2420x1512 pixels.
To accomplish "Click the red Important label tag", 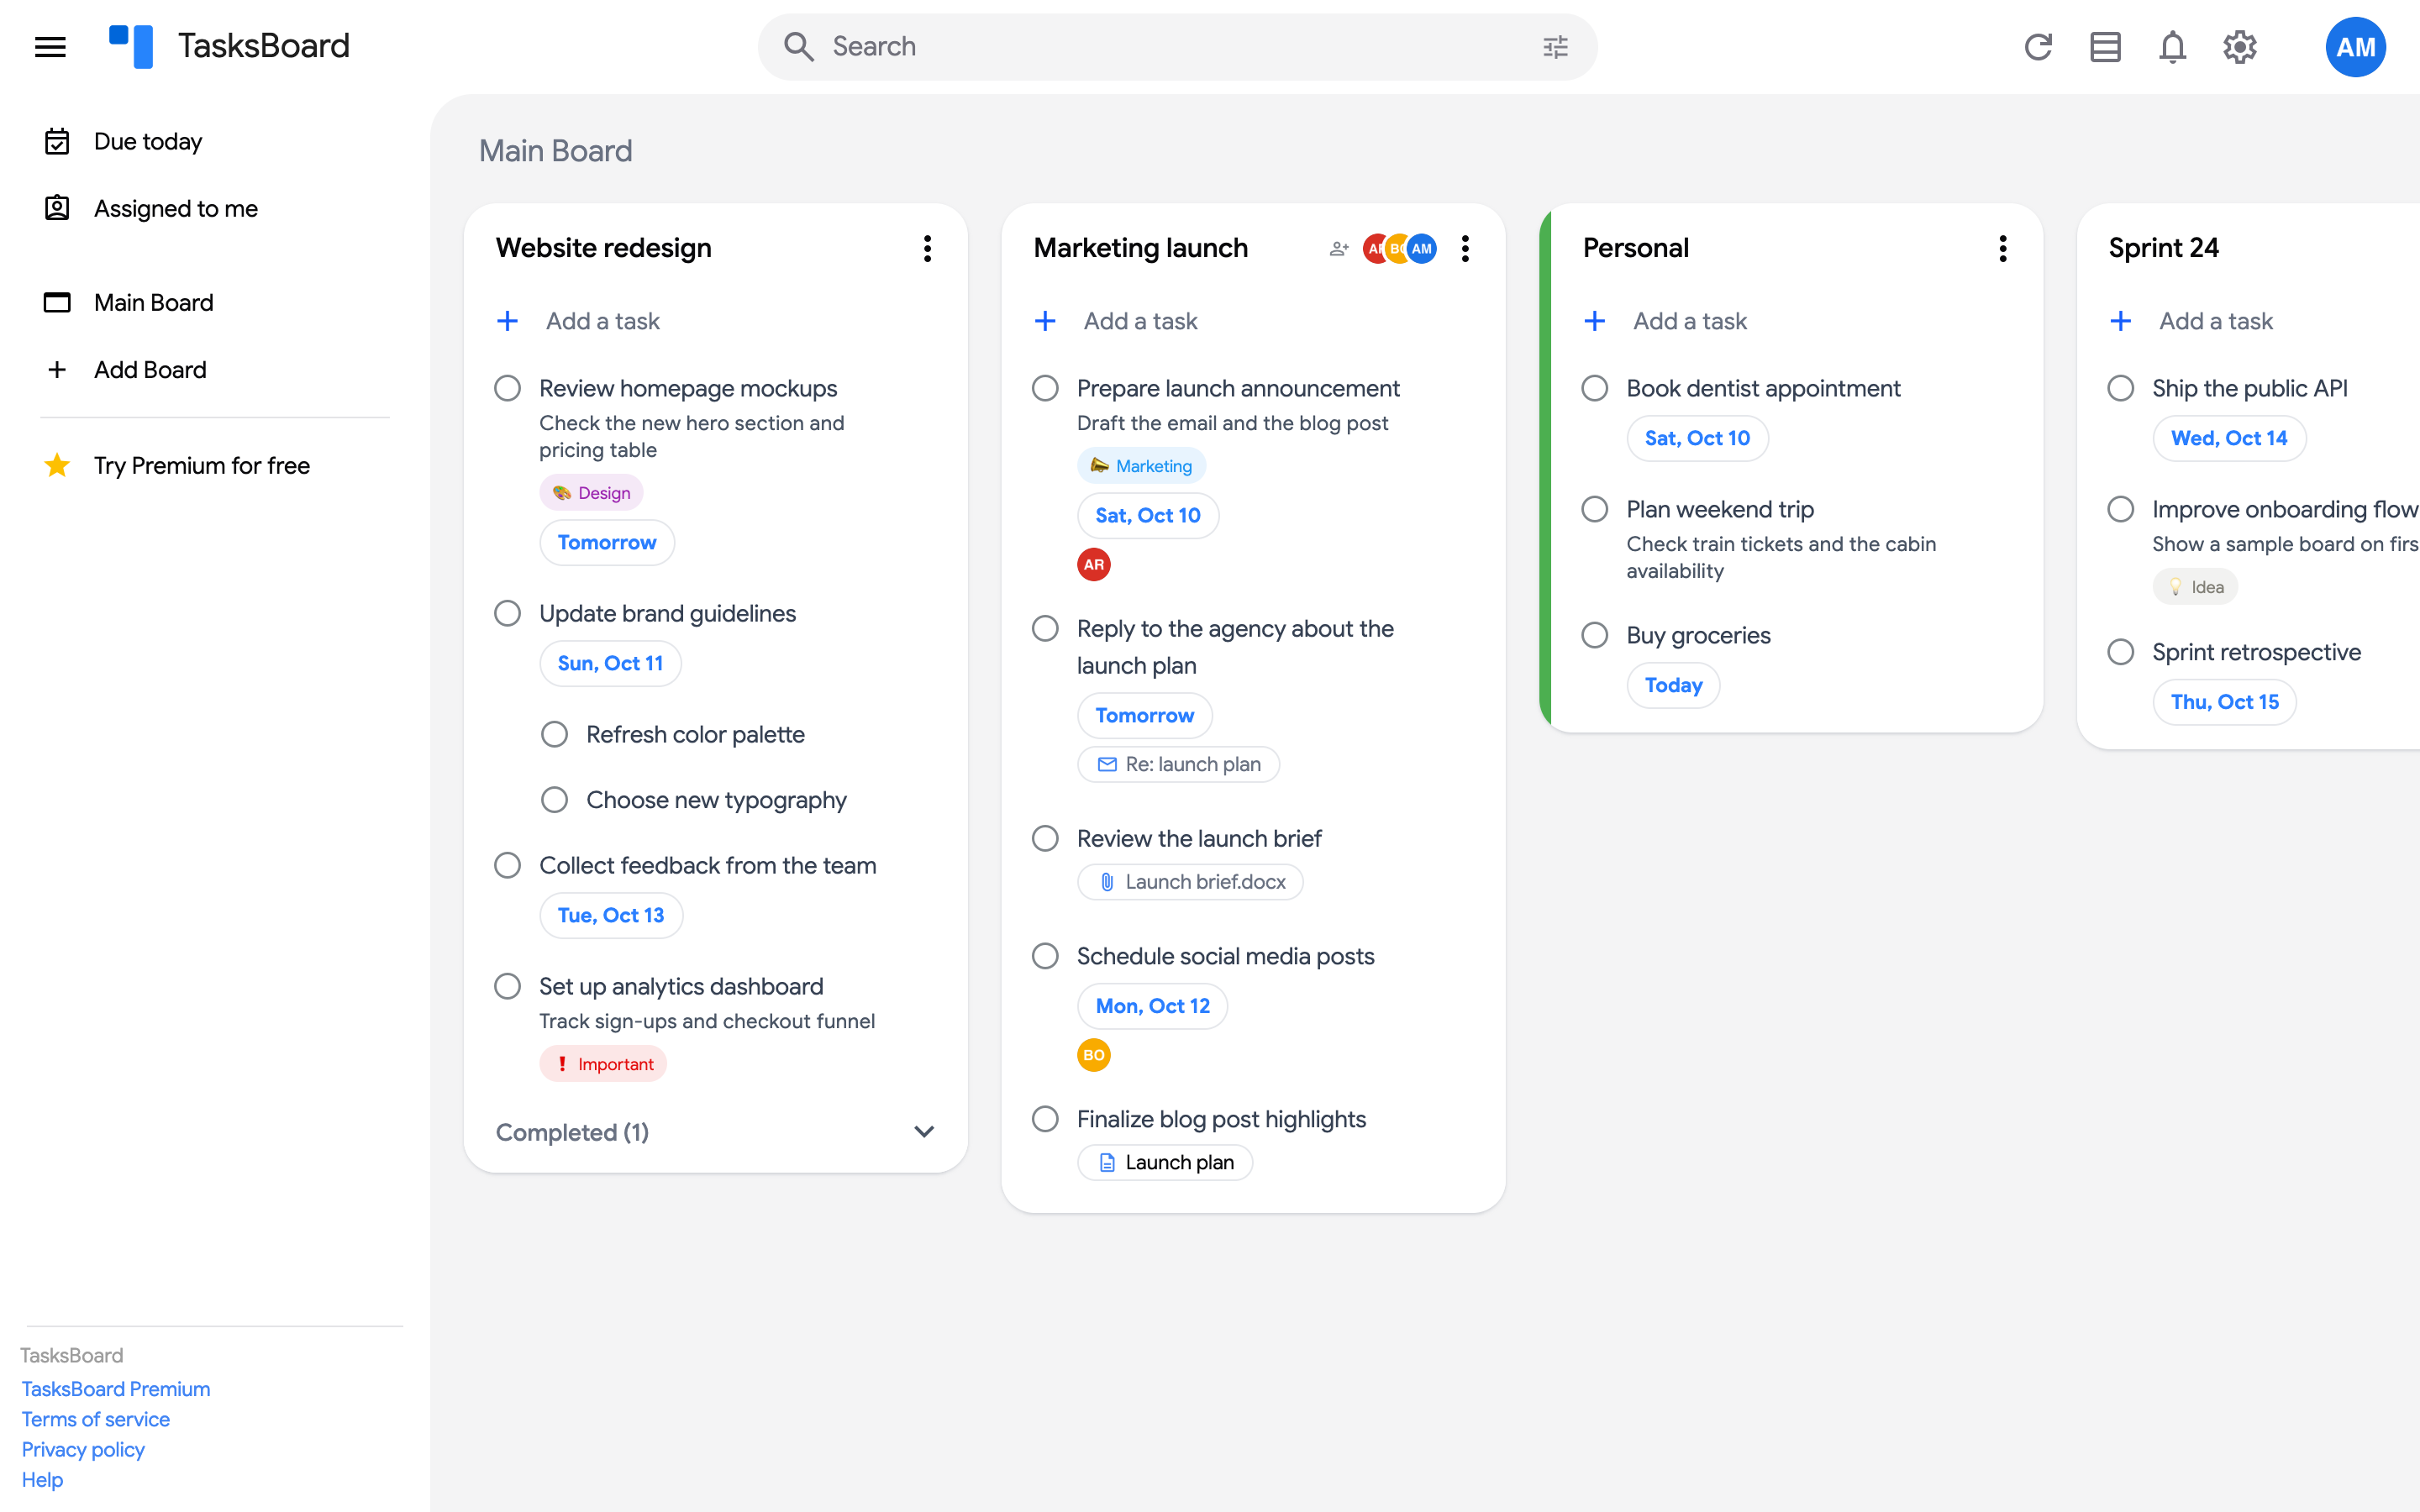I will [x=603, y=1064].
